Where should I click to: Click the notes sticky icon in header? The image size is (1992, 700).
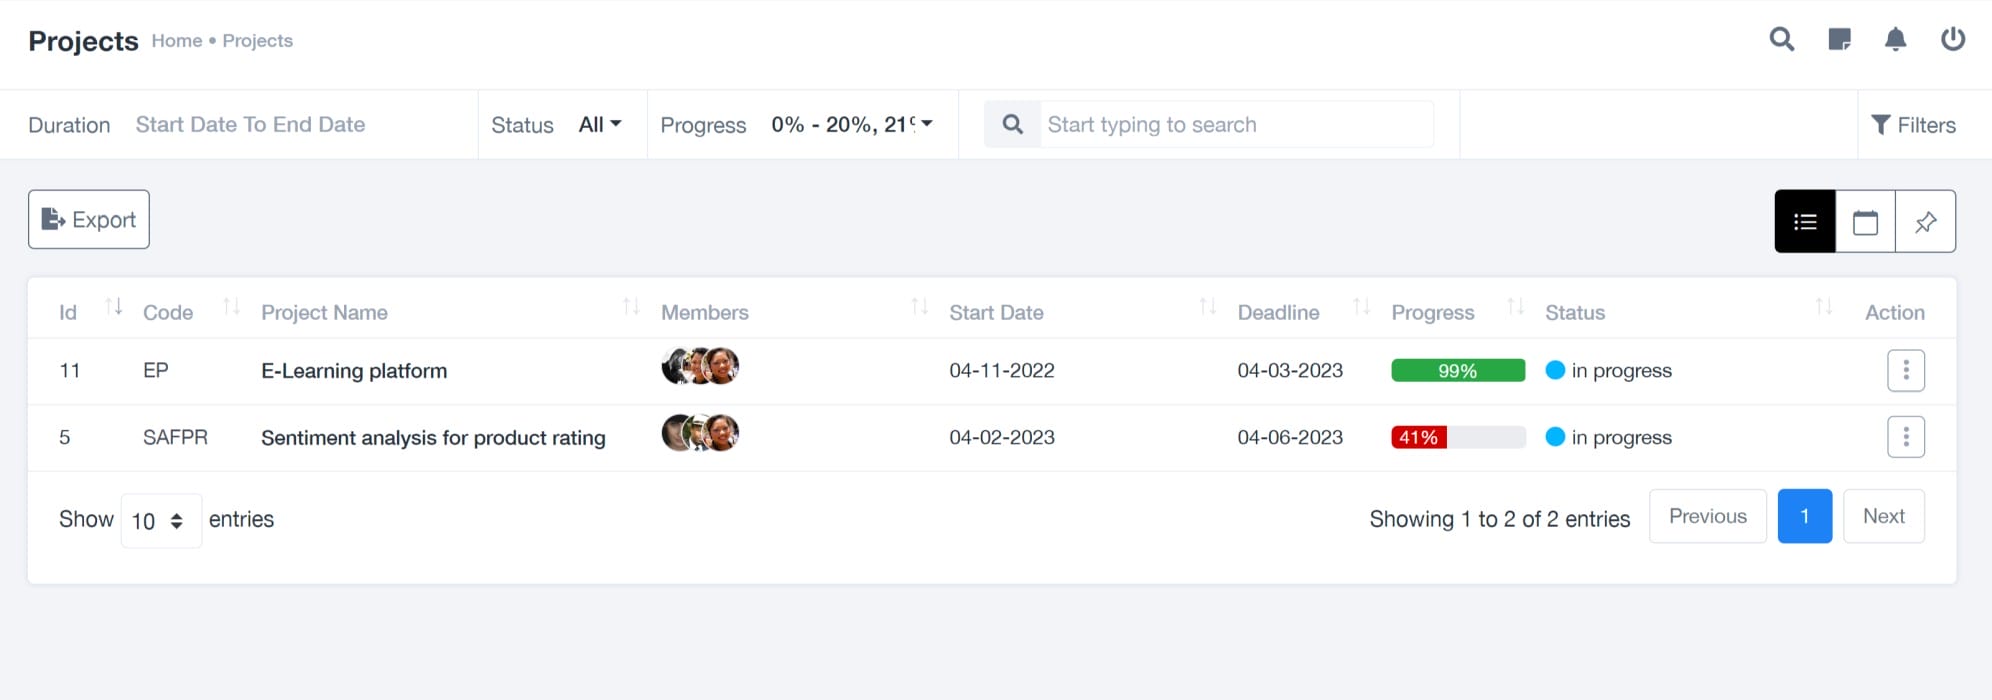[x=1839, y=39]
